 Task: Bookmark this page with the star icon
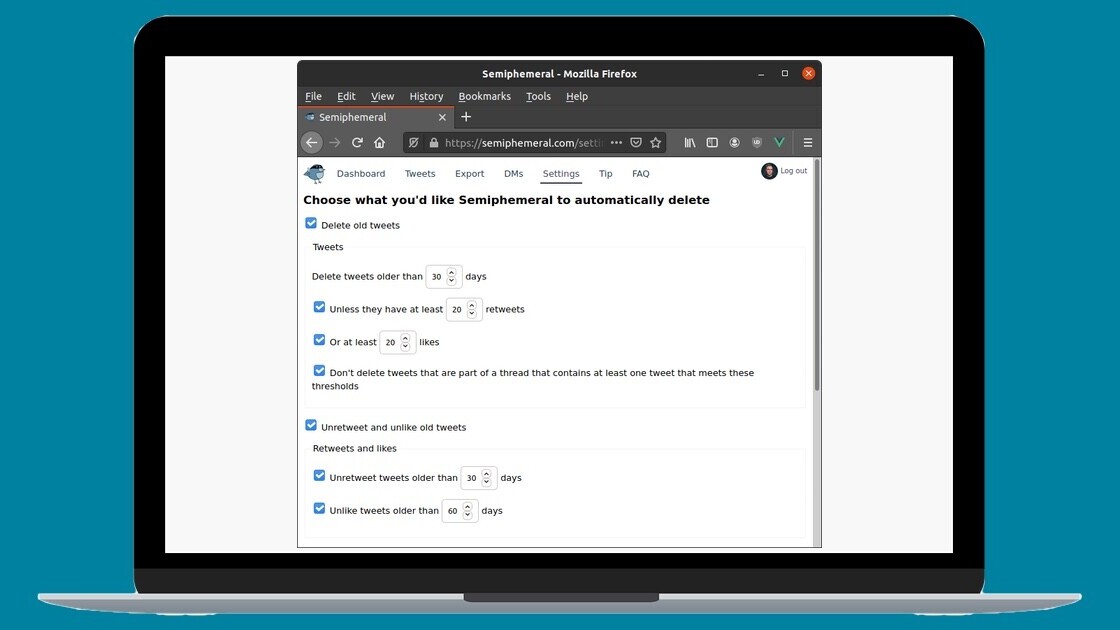point(656,143)
